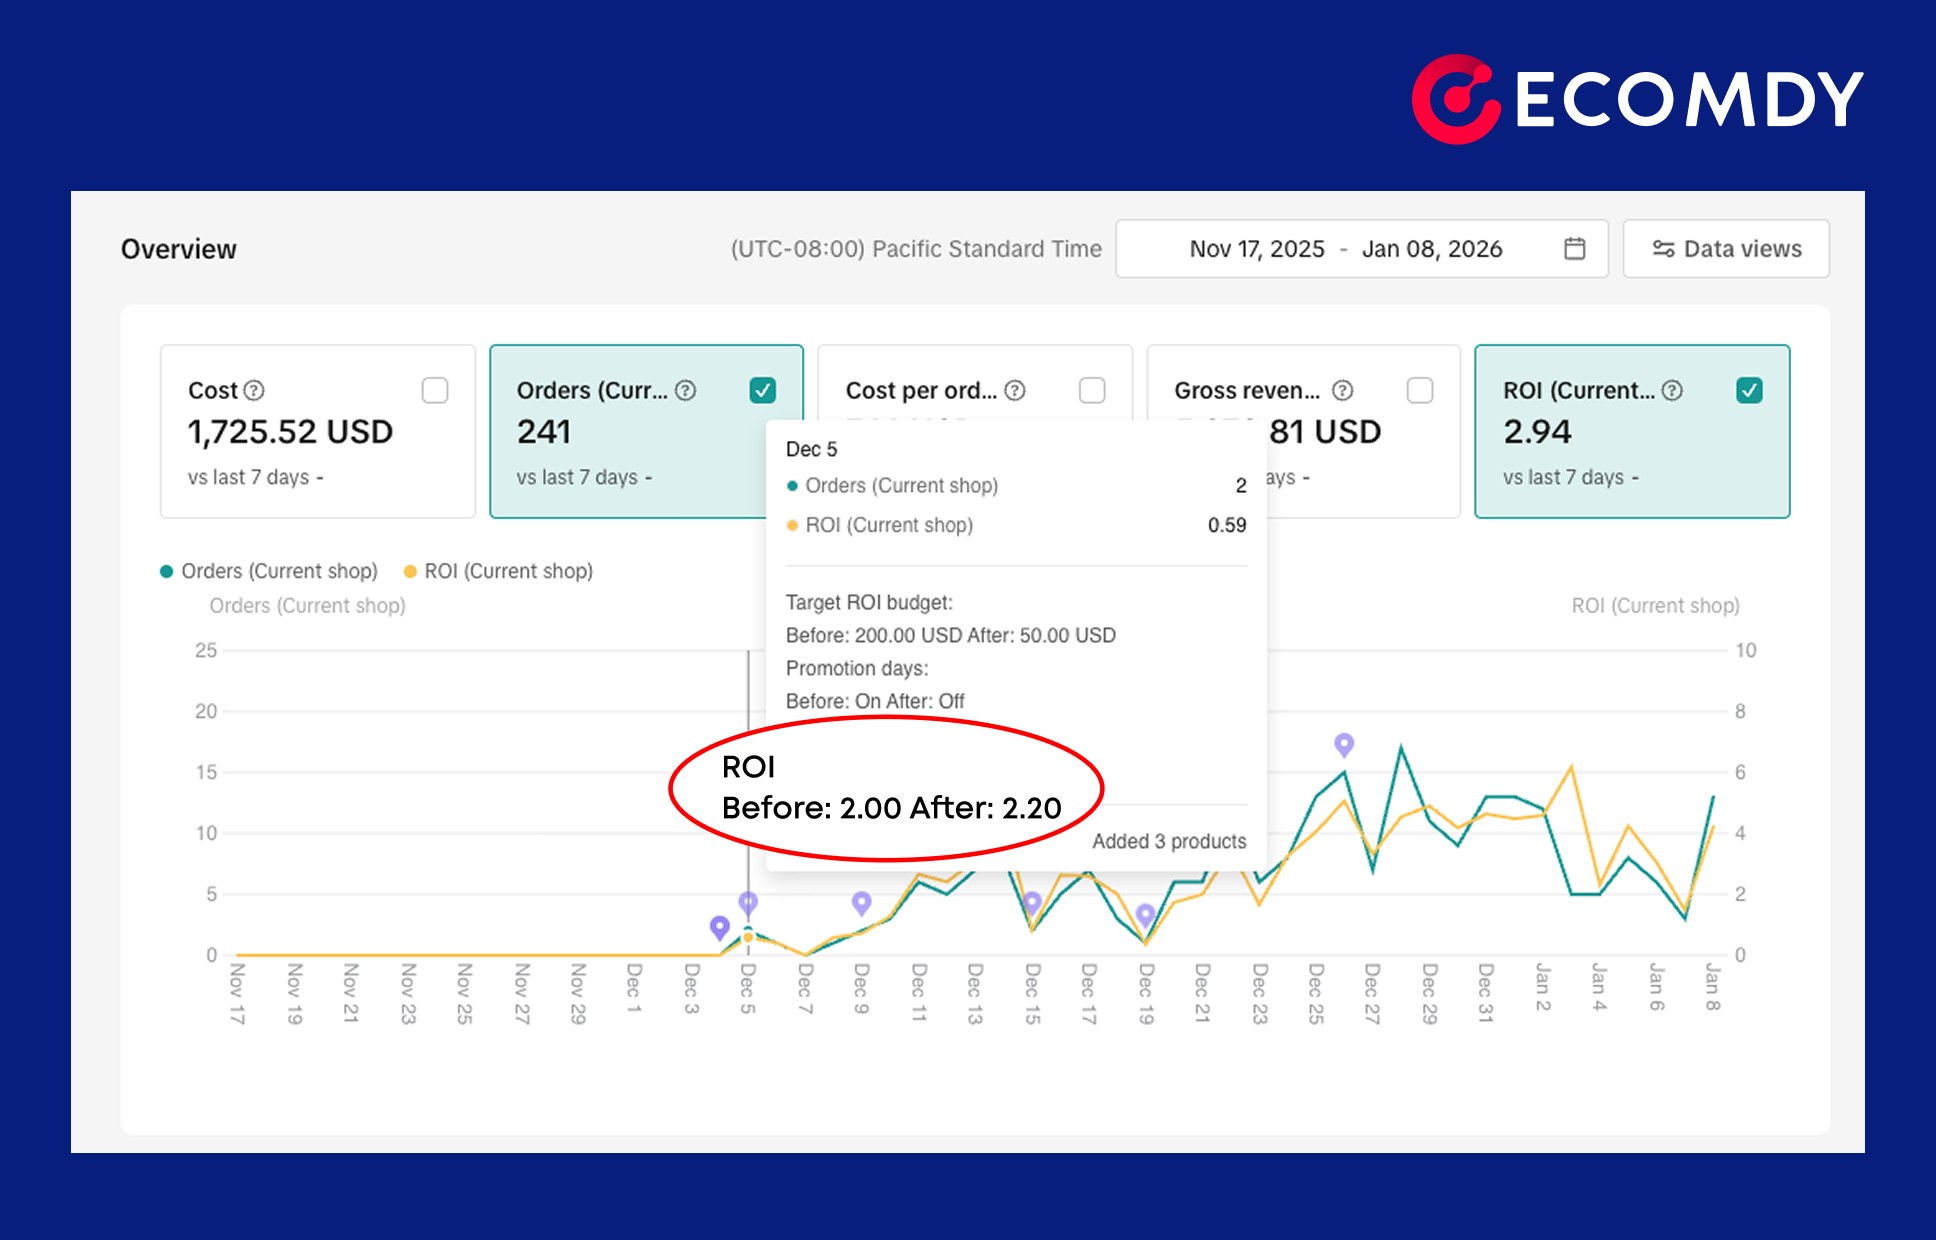Open the Ecomdy logo link
1936x1240 pixels.
[x=1634, y=96]
